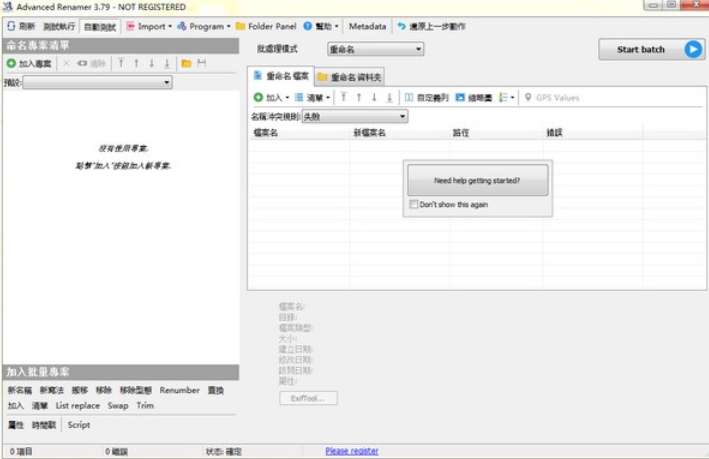Click the auto test (自動測試) toolbar button
Screen dimensions: 709x459
point(100,27)
